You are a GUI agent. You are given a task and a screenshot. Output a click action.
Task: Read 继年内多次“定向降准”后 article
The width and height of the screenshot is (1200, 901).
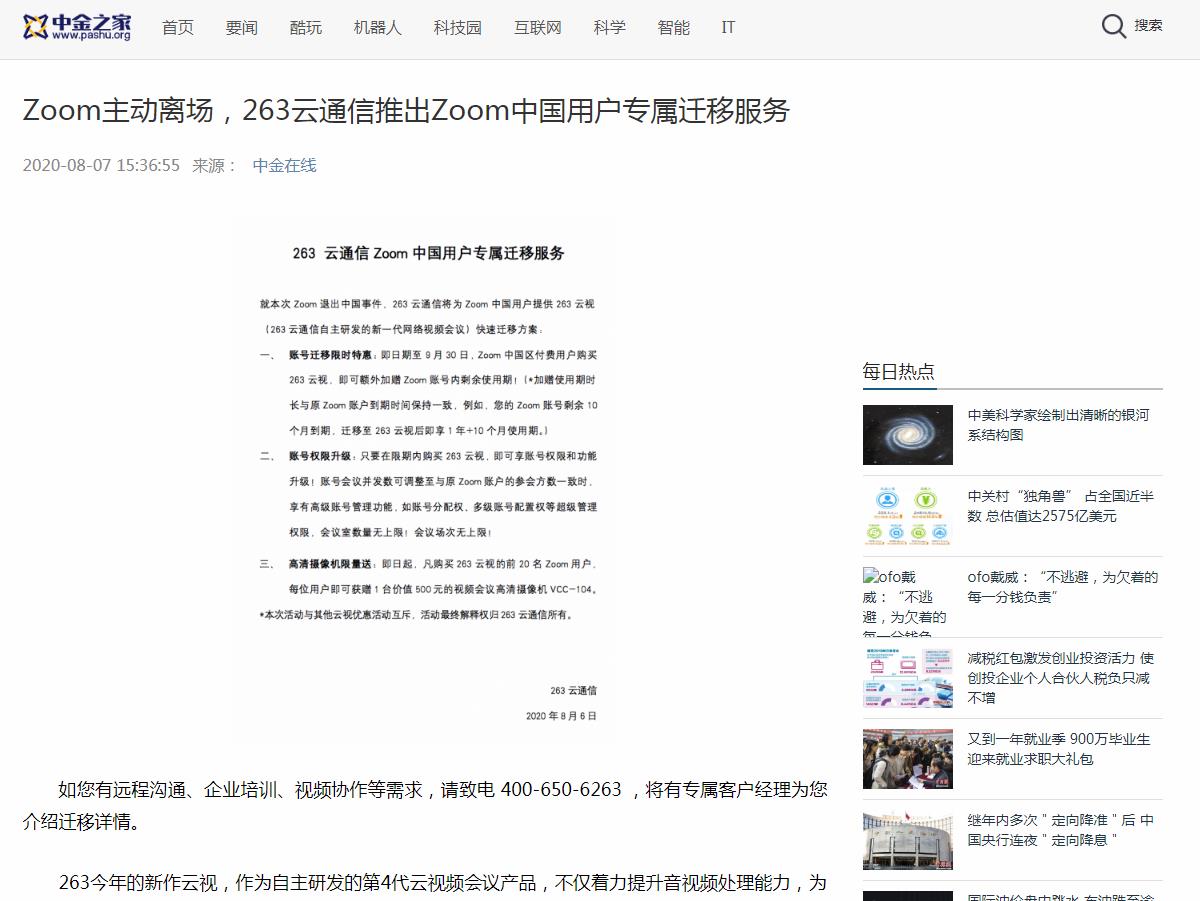[1061, 830]
